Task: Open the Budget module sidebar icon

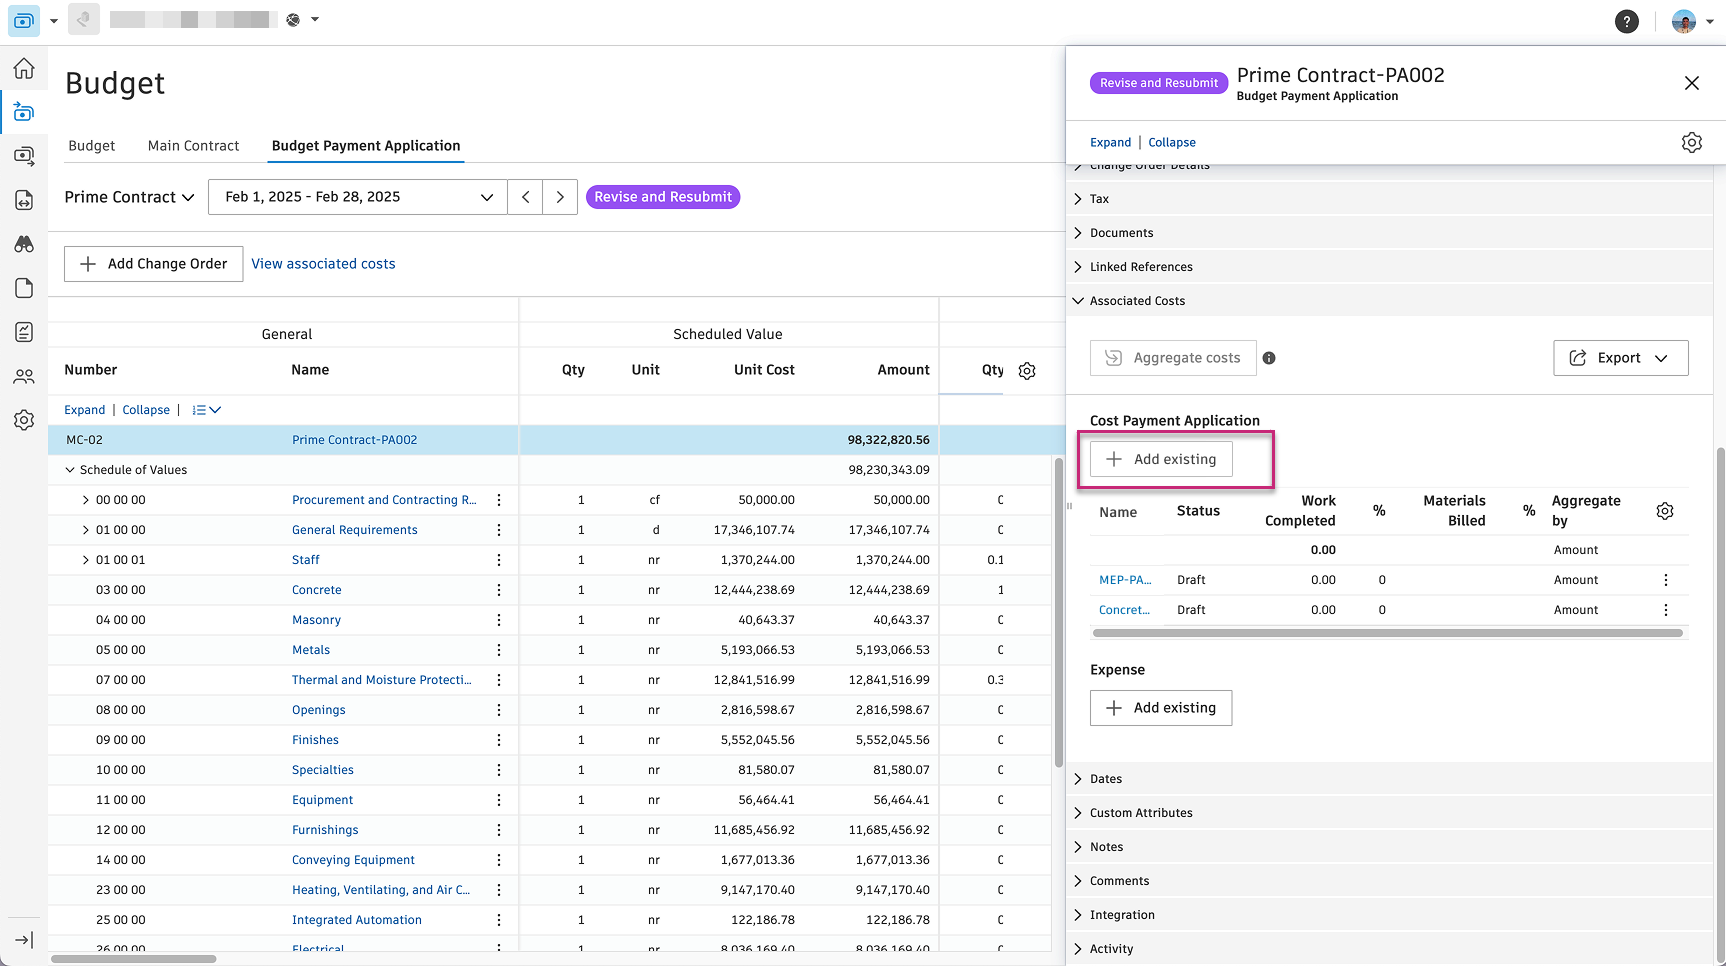Action: (x=24, y=112)
